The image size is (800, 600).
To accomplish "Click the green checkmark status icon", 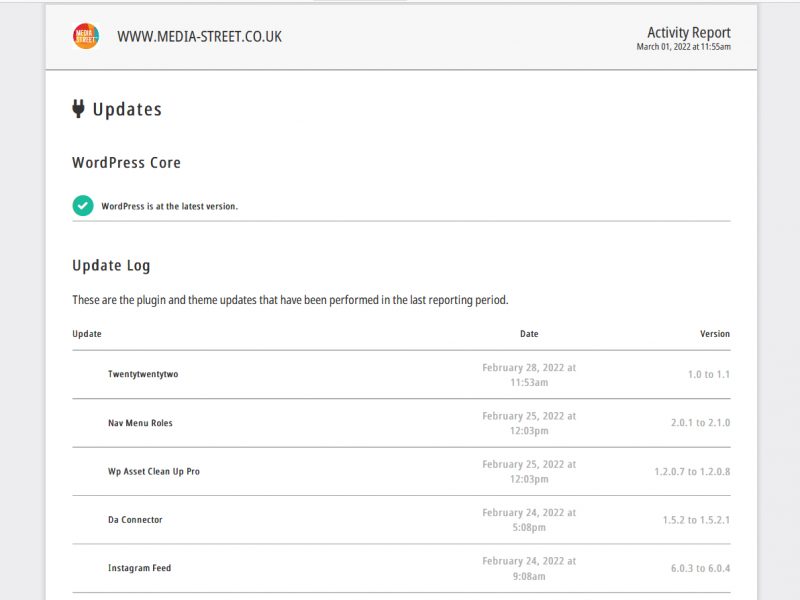I will (x=83, y=206).
